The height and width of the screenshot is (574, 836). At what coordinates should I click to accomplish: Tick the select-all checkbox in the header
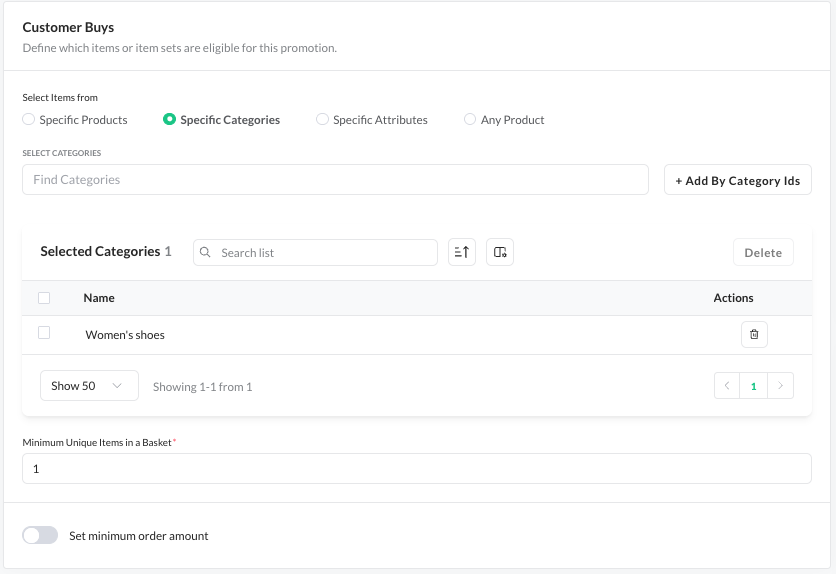(44, 298)
